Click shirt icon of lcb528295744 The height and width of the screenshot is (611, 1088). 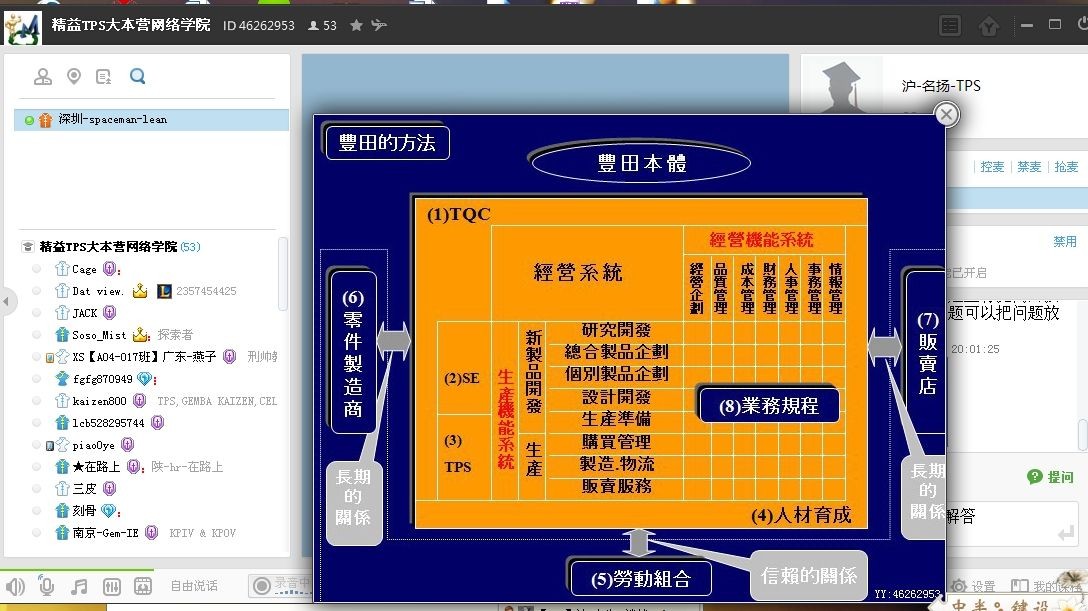click(62, 422)
